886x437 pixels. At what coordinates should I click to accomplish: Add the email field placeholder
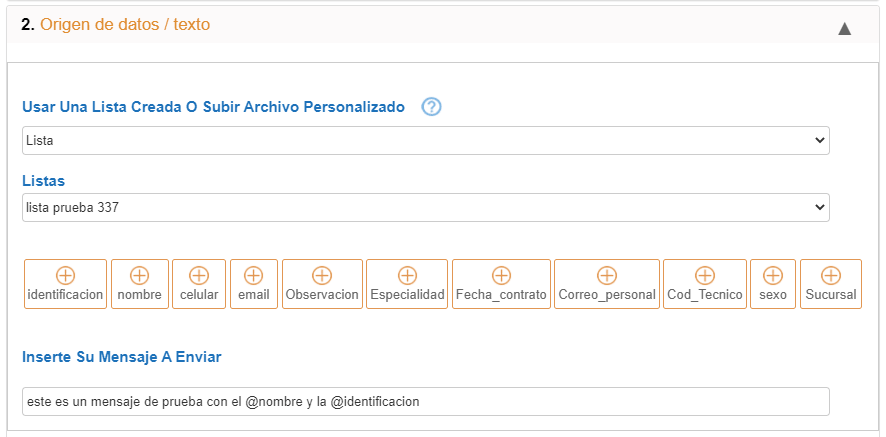tap(254, 284)
